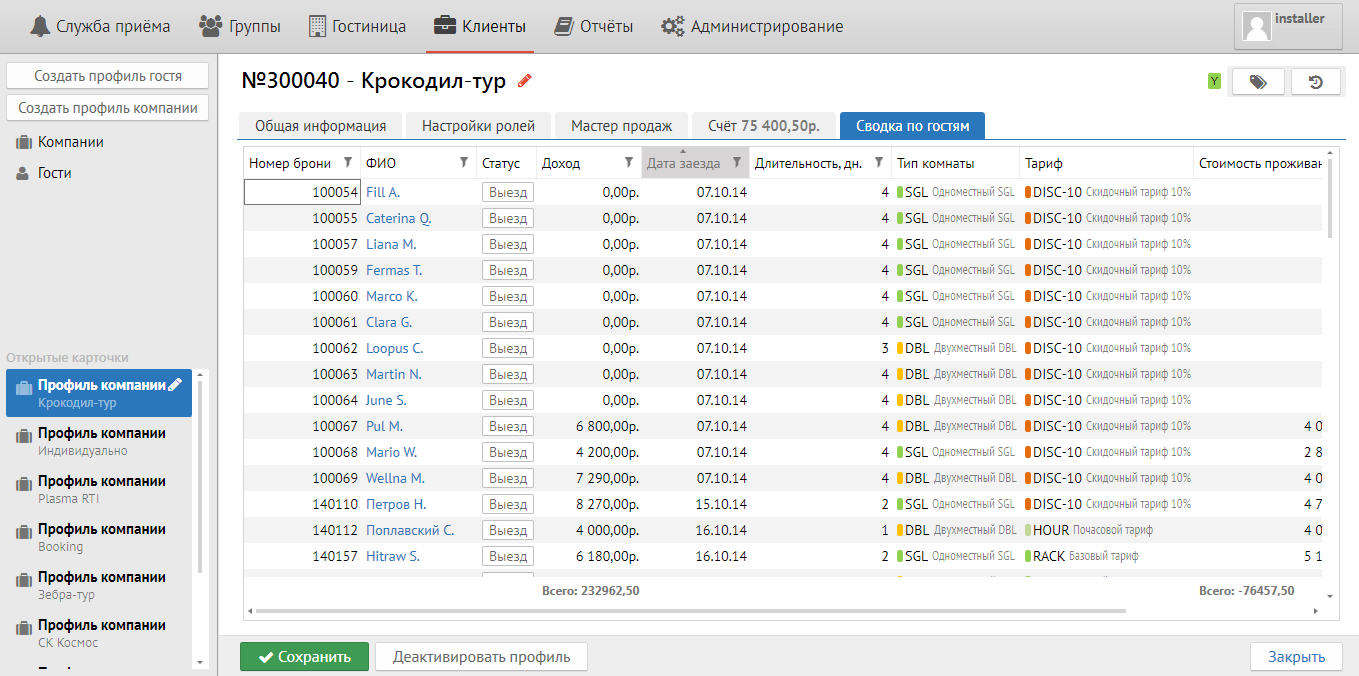Click the Сохранить button

click(304, 657)
